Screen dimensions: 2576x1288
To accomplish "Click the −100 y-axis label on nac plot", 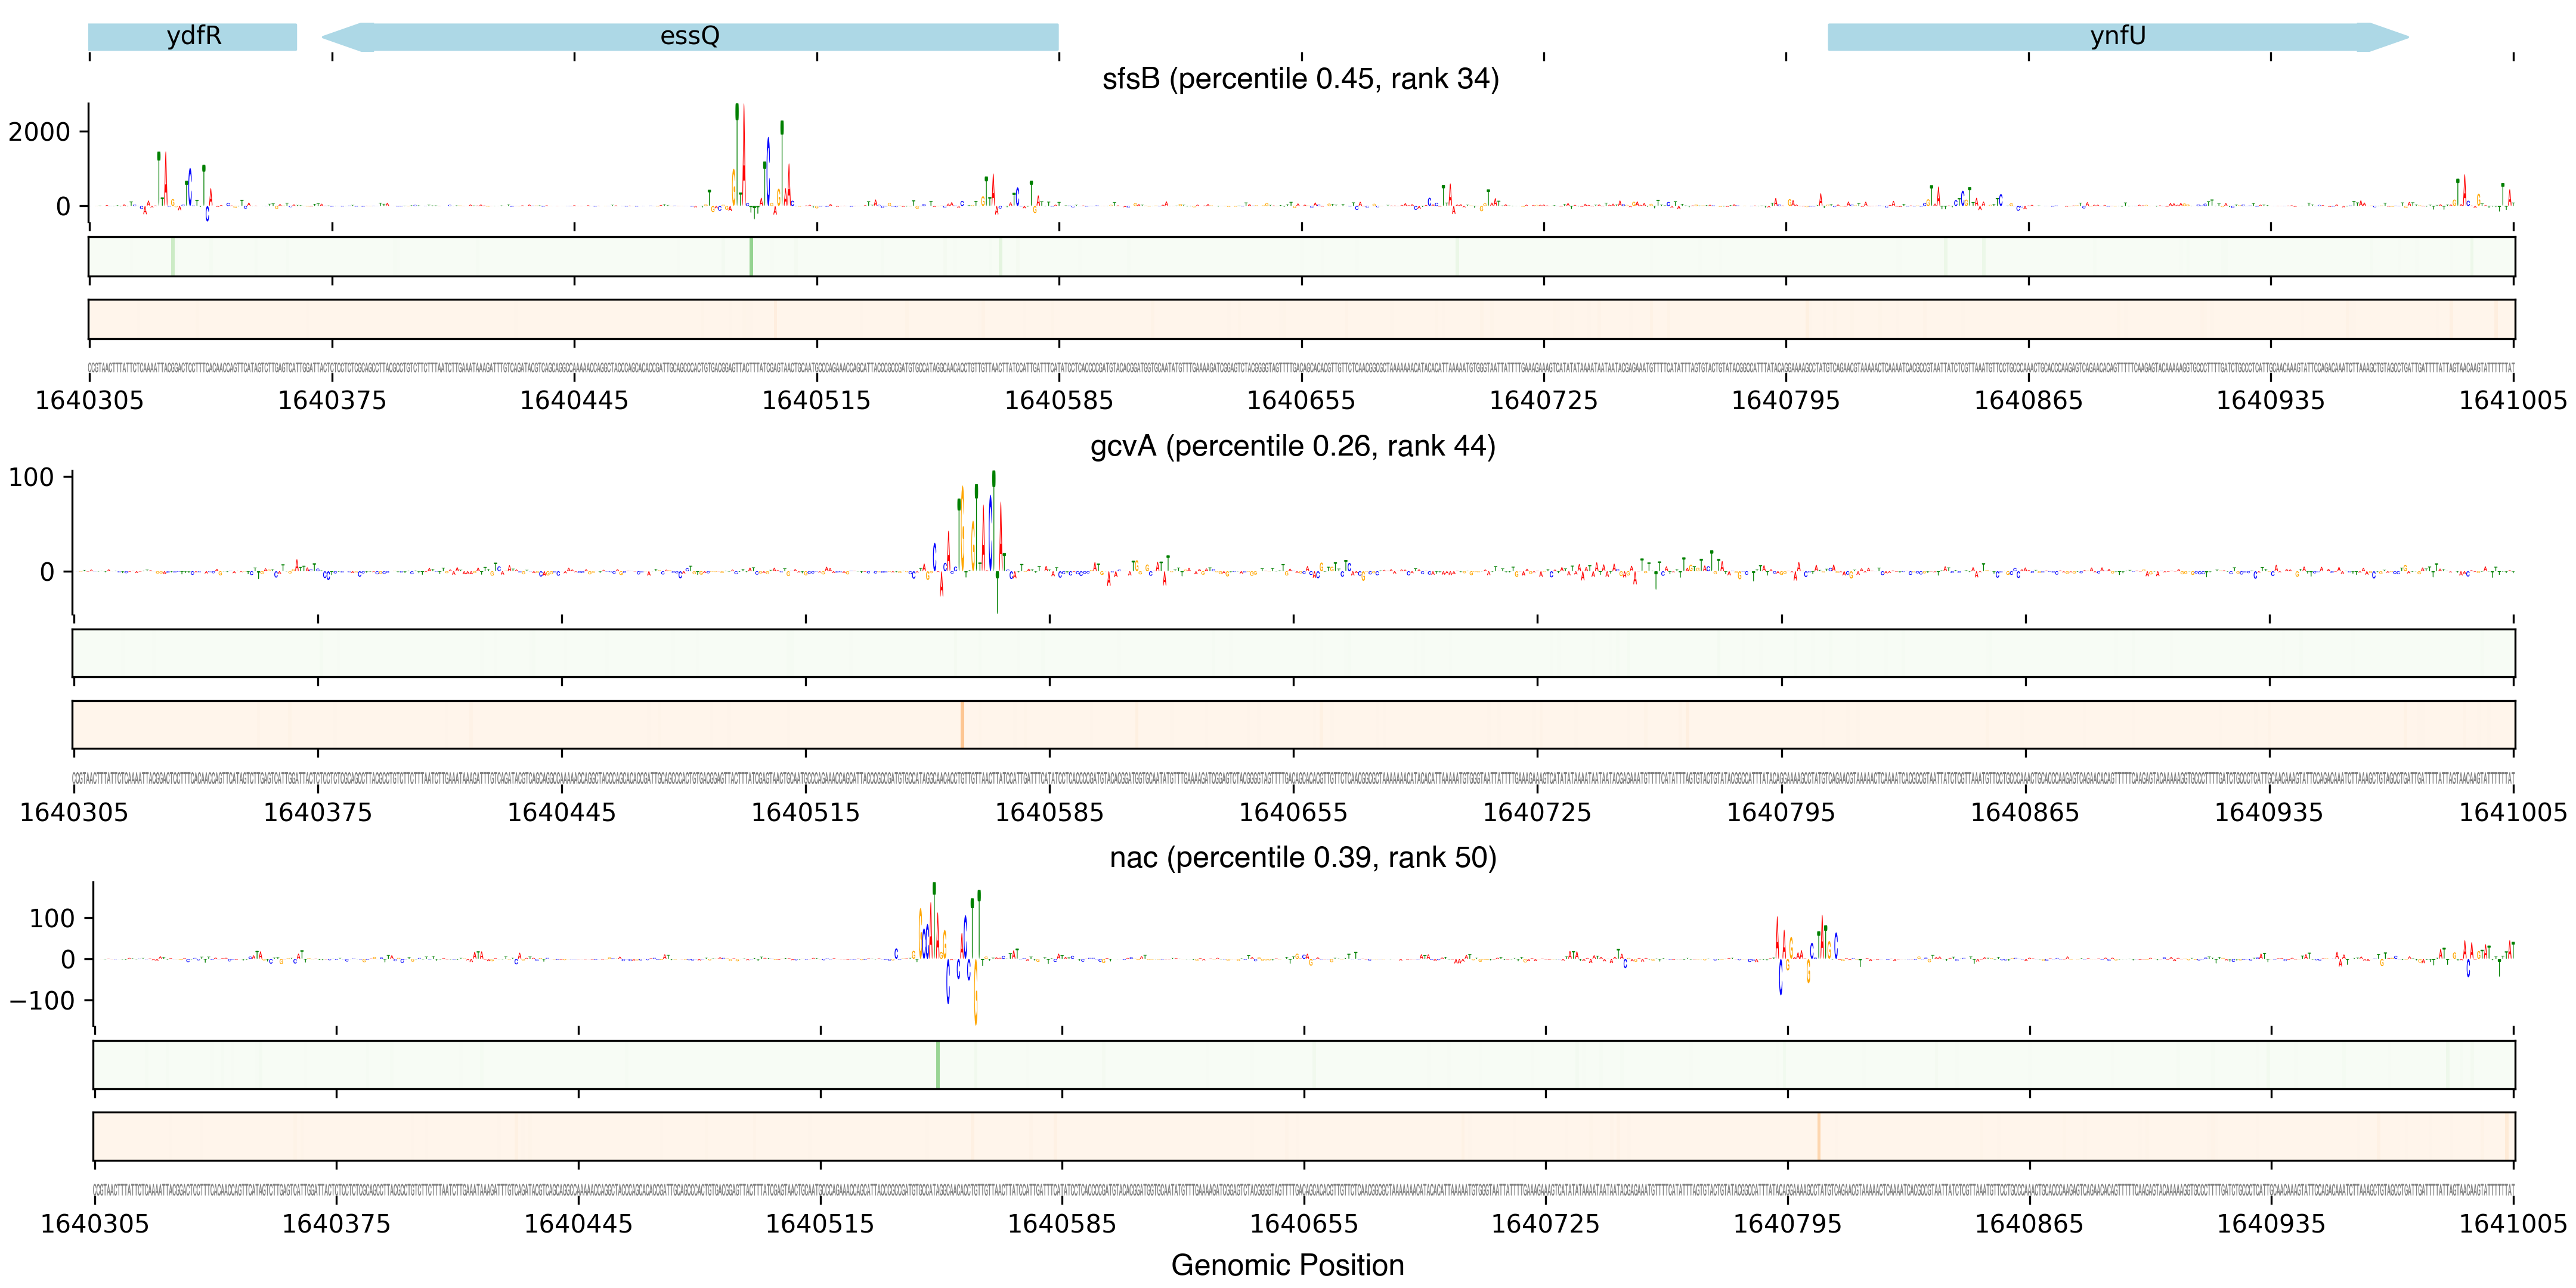I will pos(42,1000).
